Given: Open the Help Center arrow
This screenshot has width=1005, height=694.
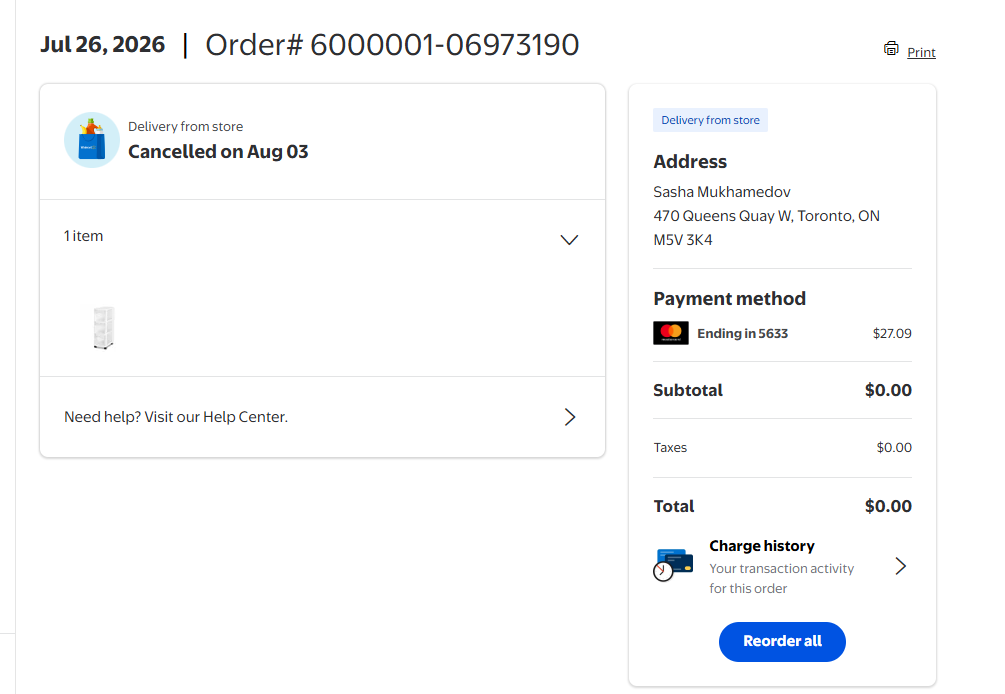Looking at the screenshot, I should (570, 417).
